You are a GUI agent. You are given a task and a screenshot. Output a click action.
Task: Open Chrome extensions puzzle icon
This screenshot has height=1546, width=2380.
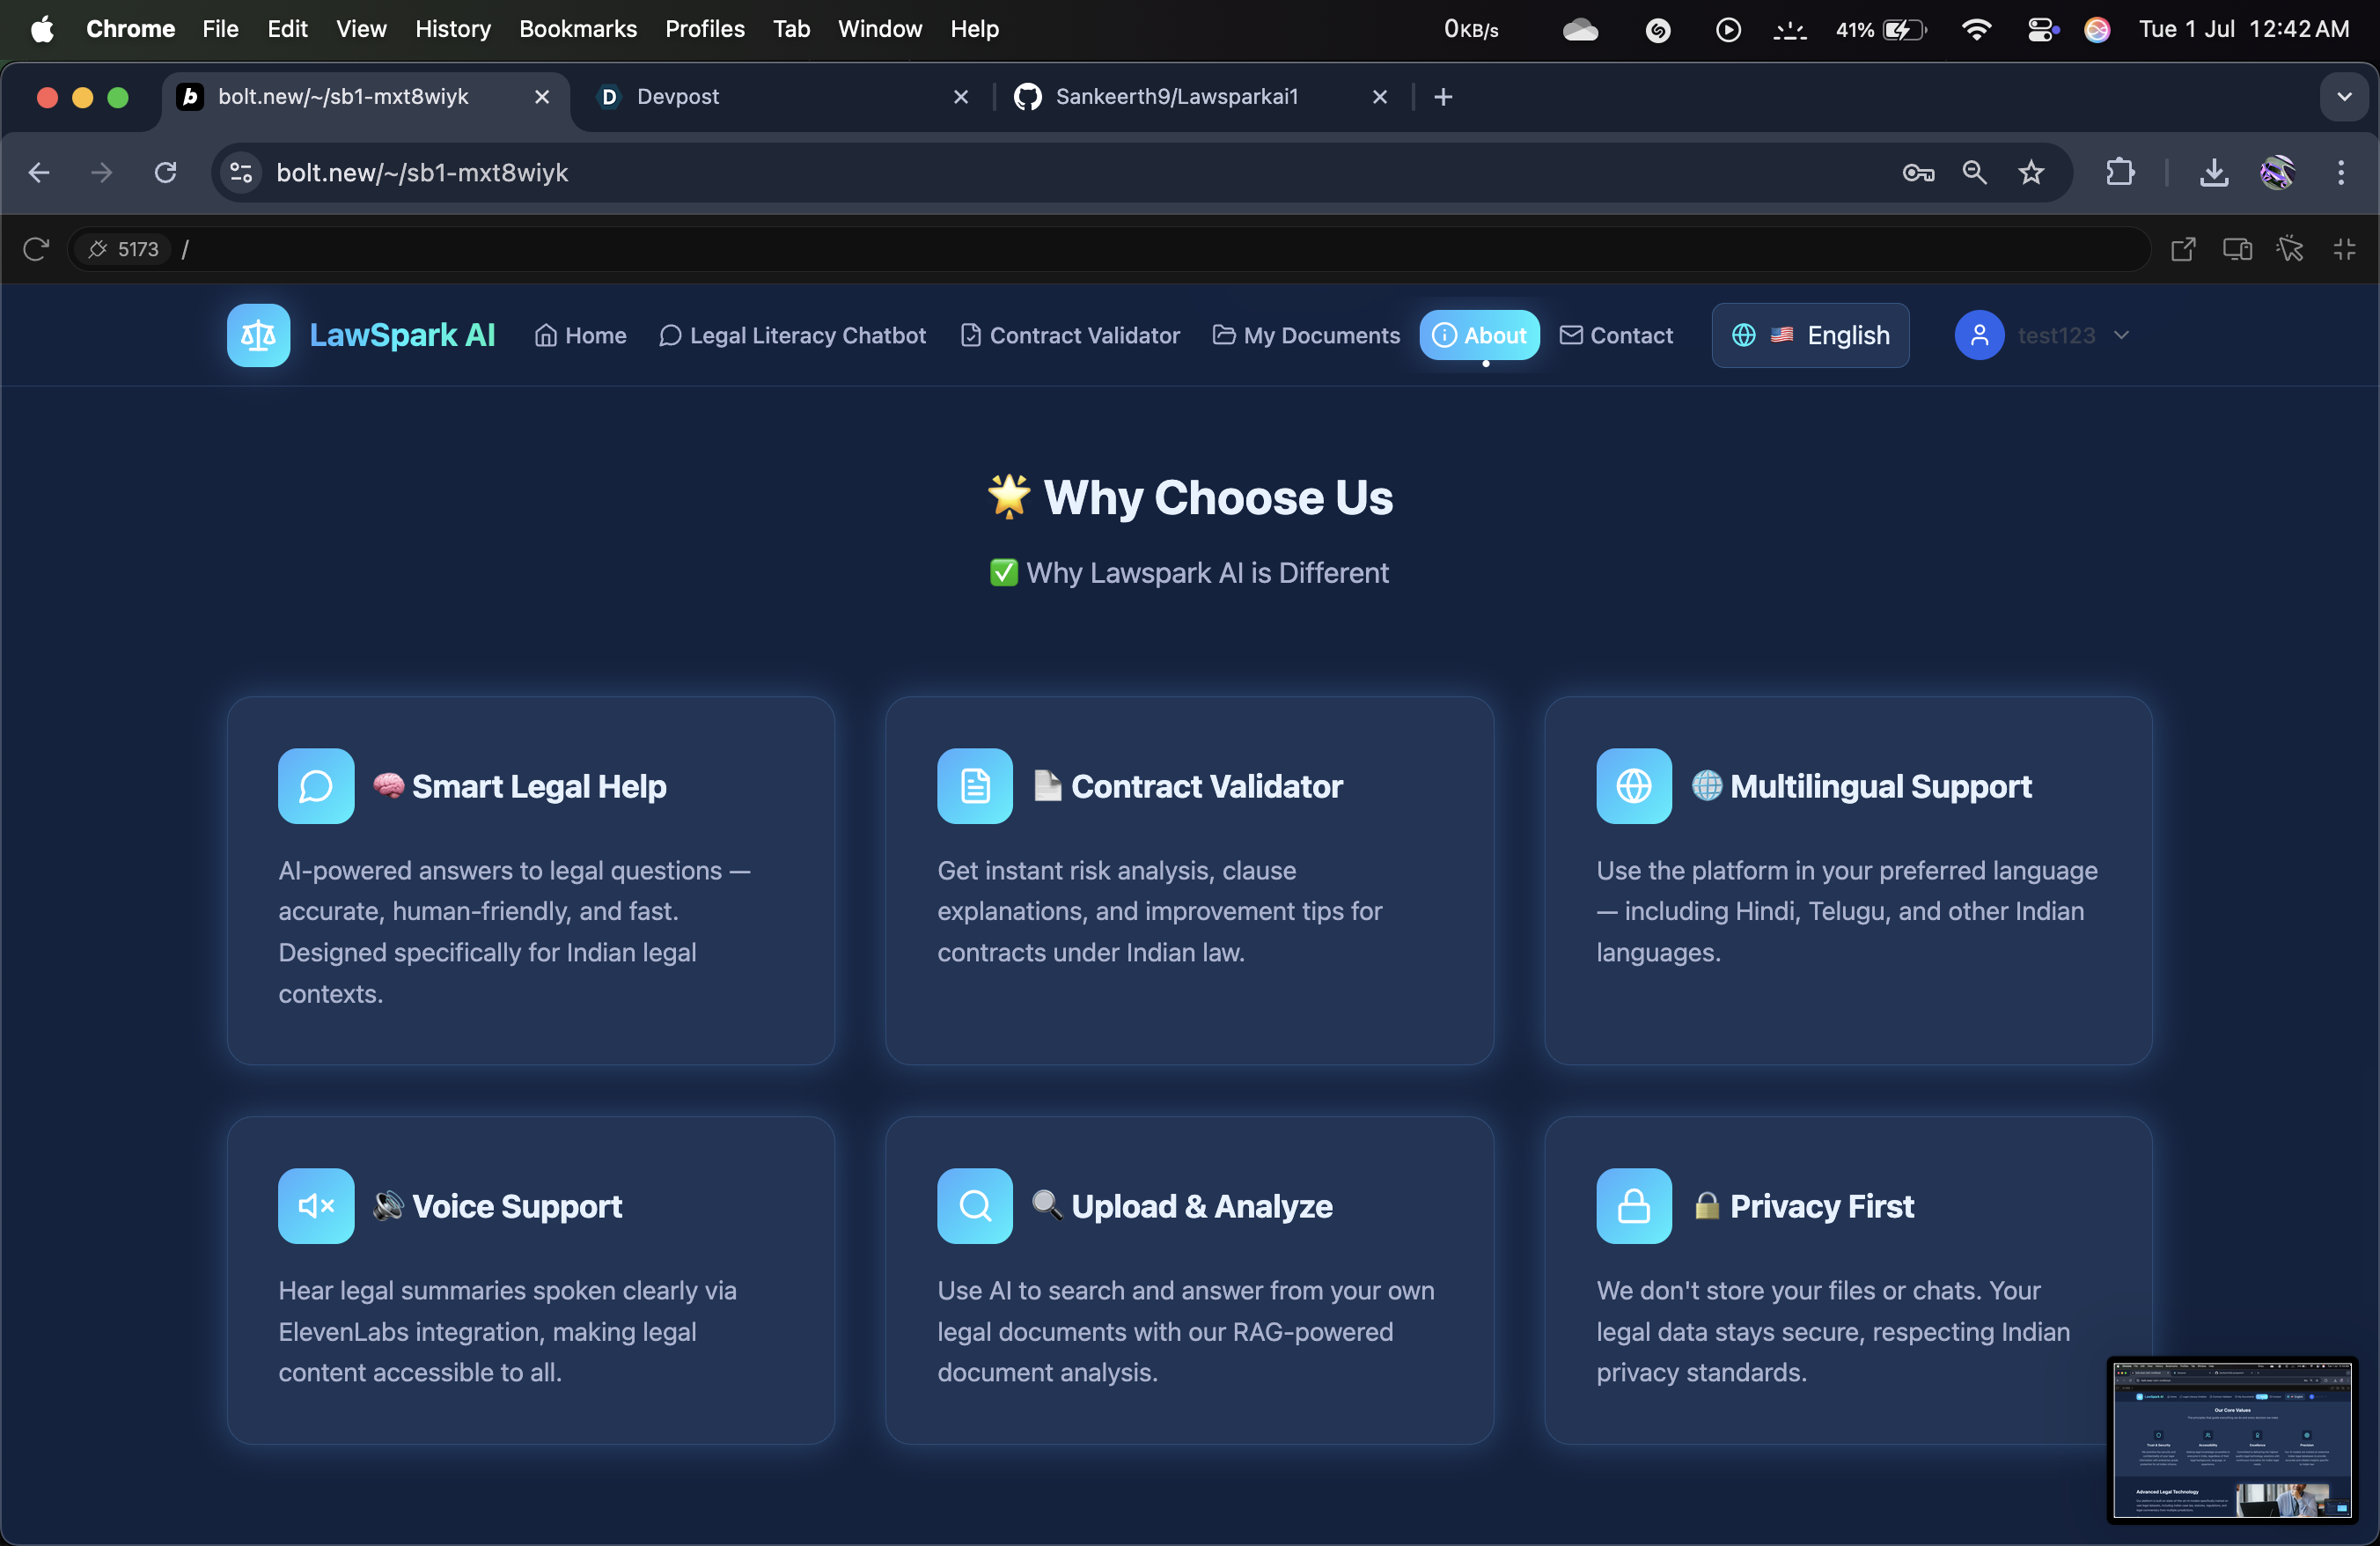point(2120,173)
